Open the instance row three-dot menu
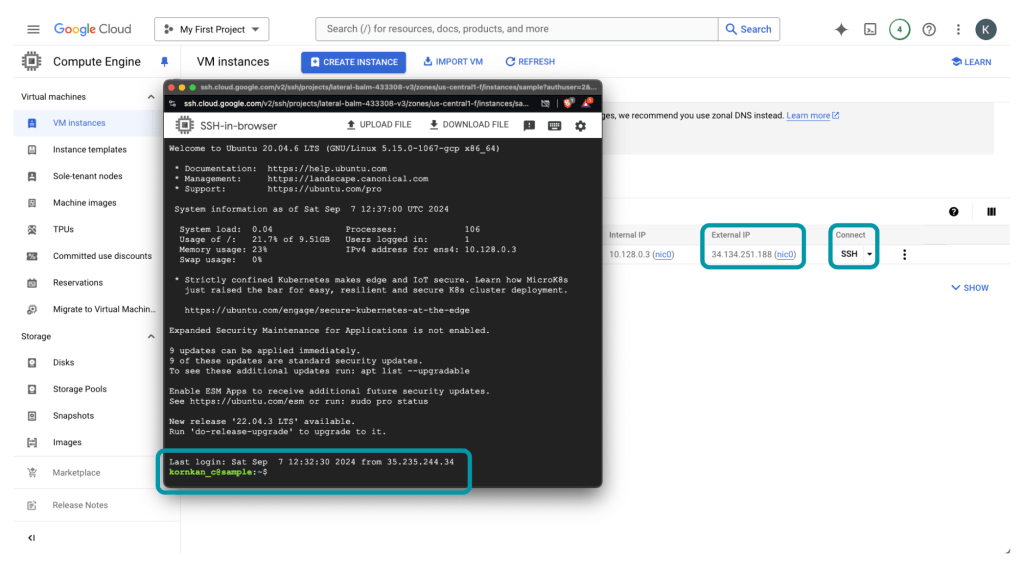Viewport: 1023px width, 566px height. pos(905,255)
